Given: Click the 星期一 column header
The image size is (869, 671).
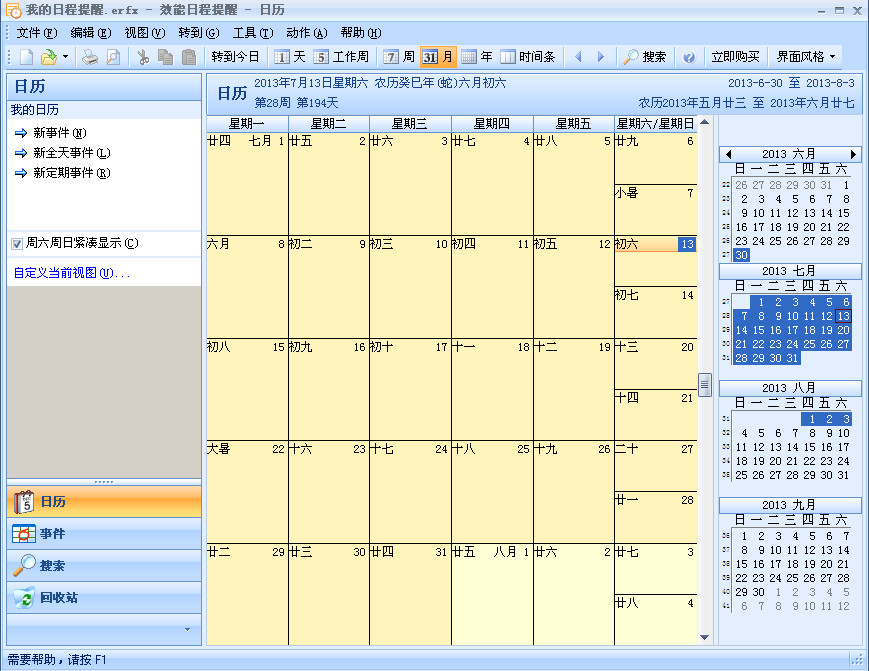Looking at the screenshot, I should pos(247,124).
